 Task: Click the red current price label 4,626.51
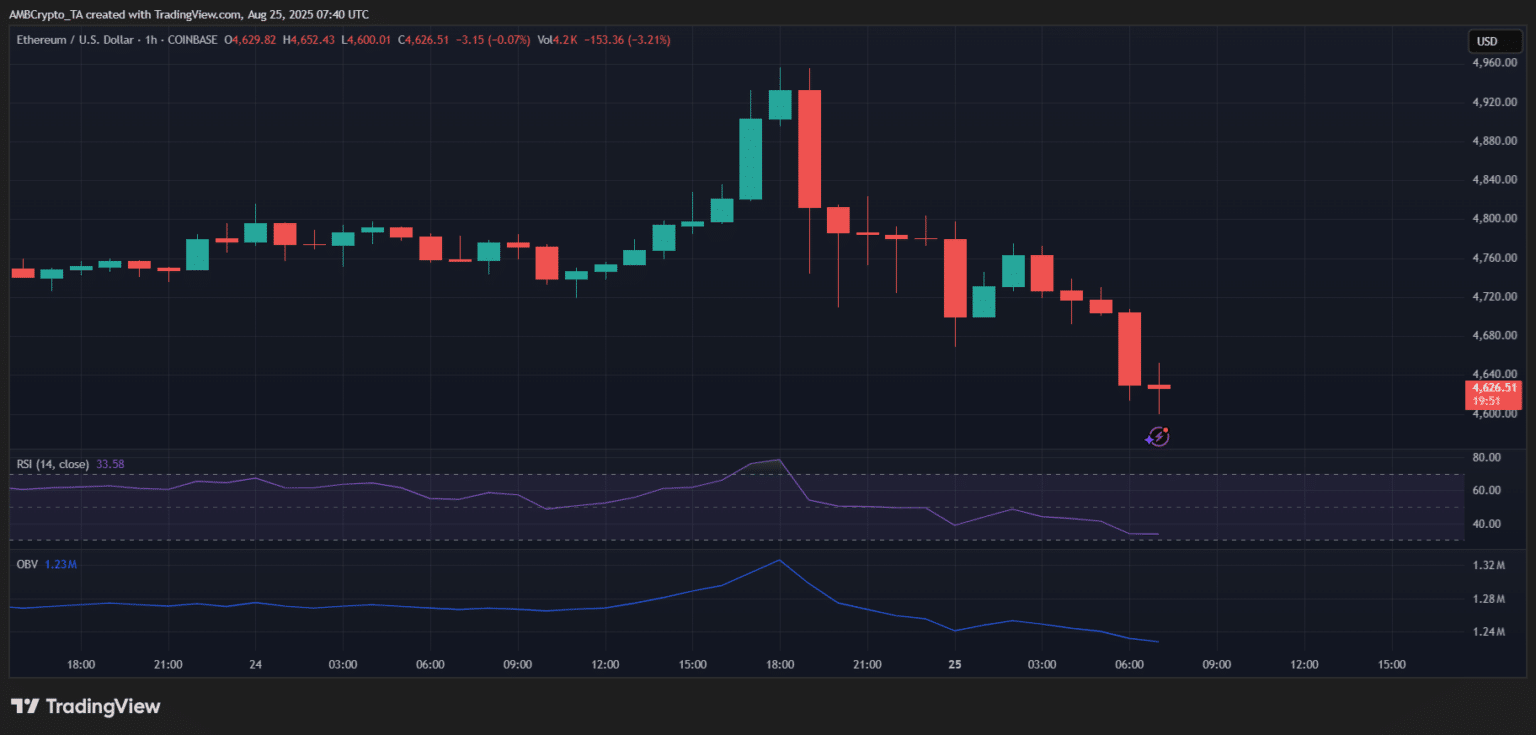[x=1494, y=388]
